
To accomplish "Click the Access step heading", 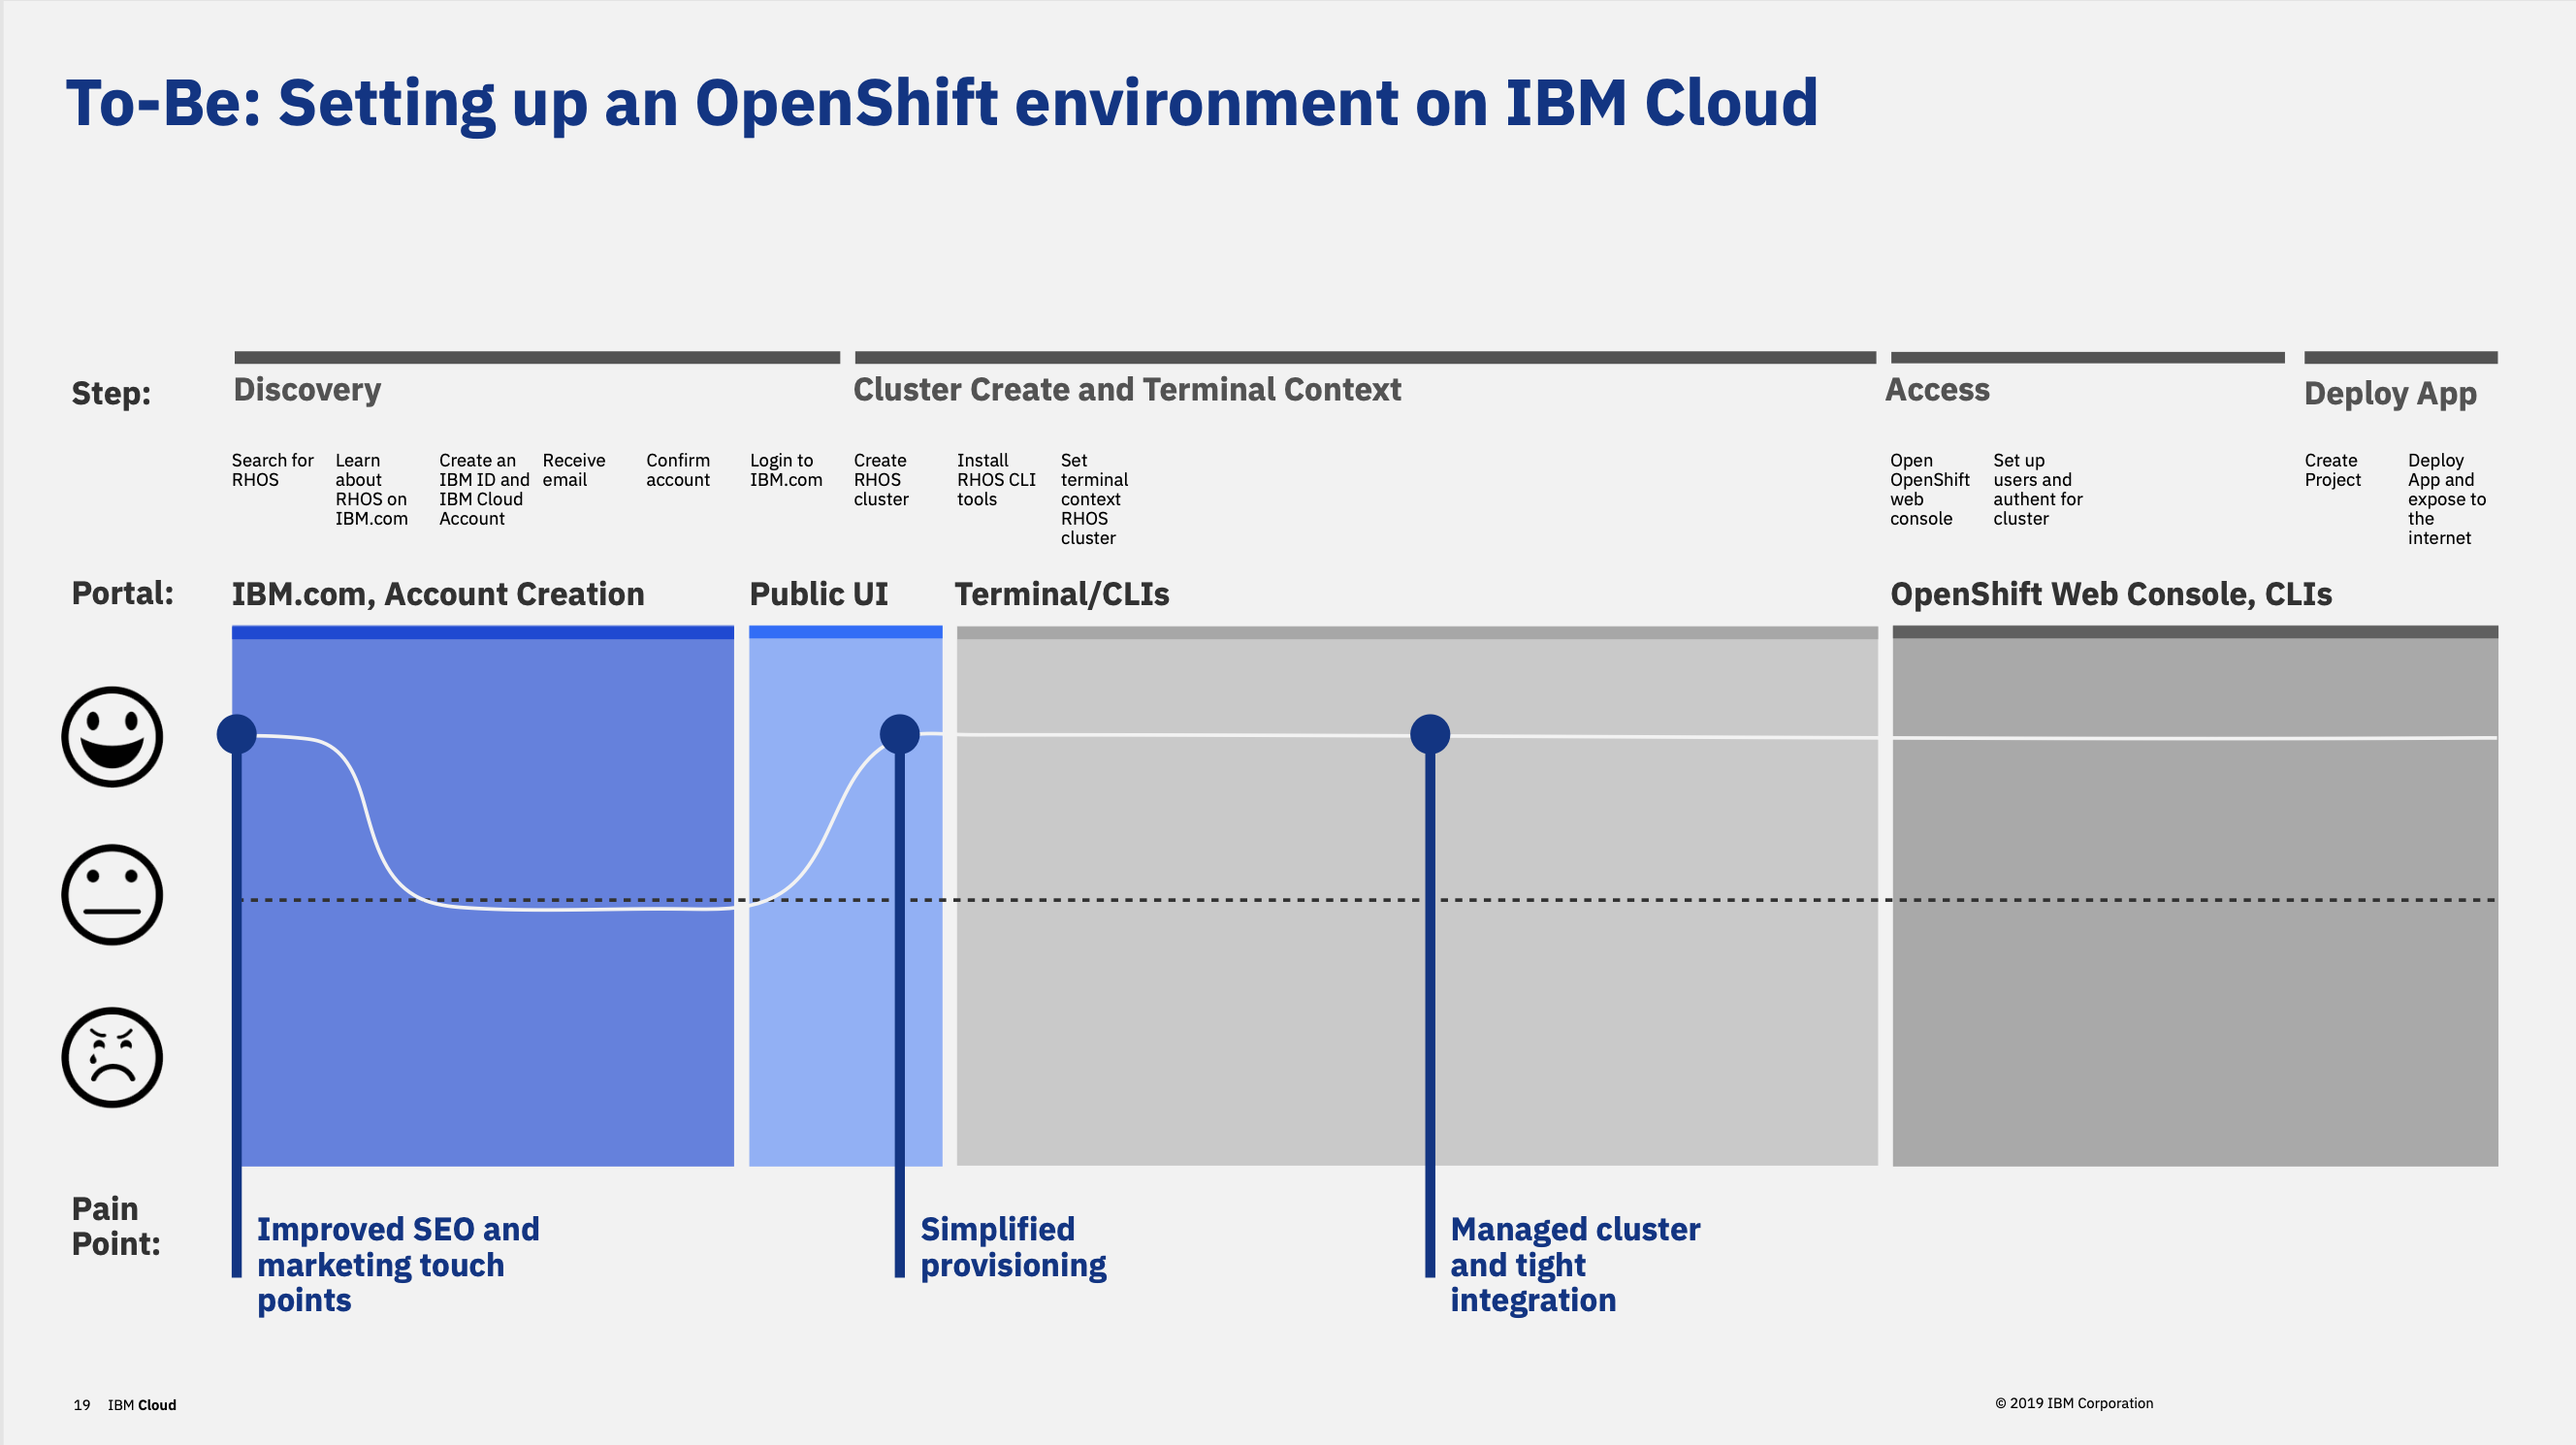I will click(1937, 389).
